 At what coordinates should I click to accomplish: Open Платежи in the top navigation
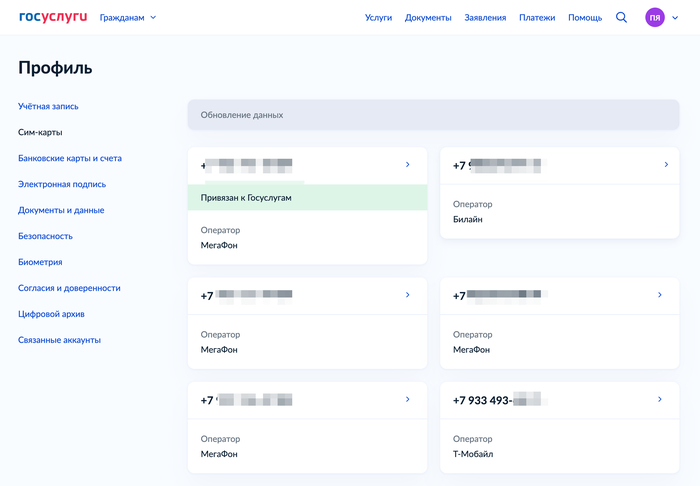537,18
